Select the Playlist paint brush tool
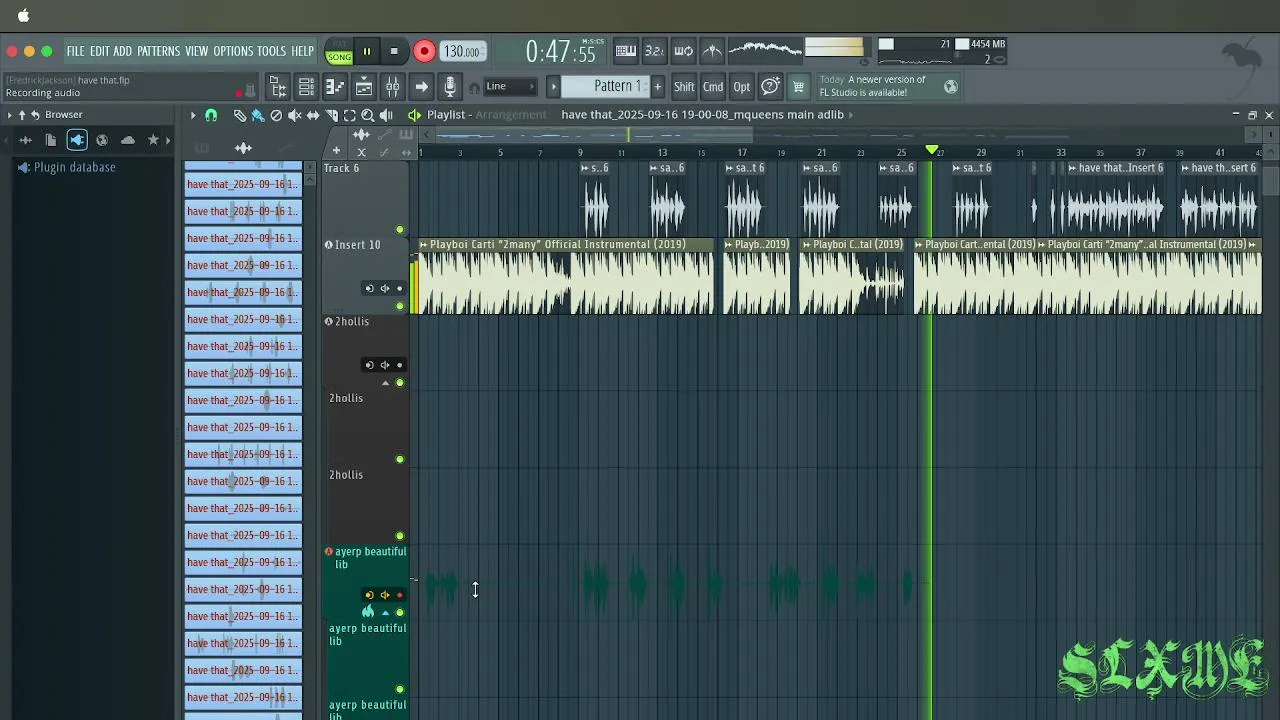This screenshot has width=1280, height=720. pyautogui.click(x=258, y=115)
